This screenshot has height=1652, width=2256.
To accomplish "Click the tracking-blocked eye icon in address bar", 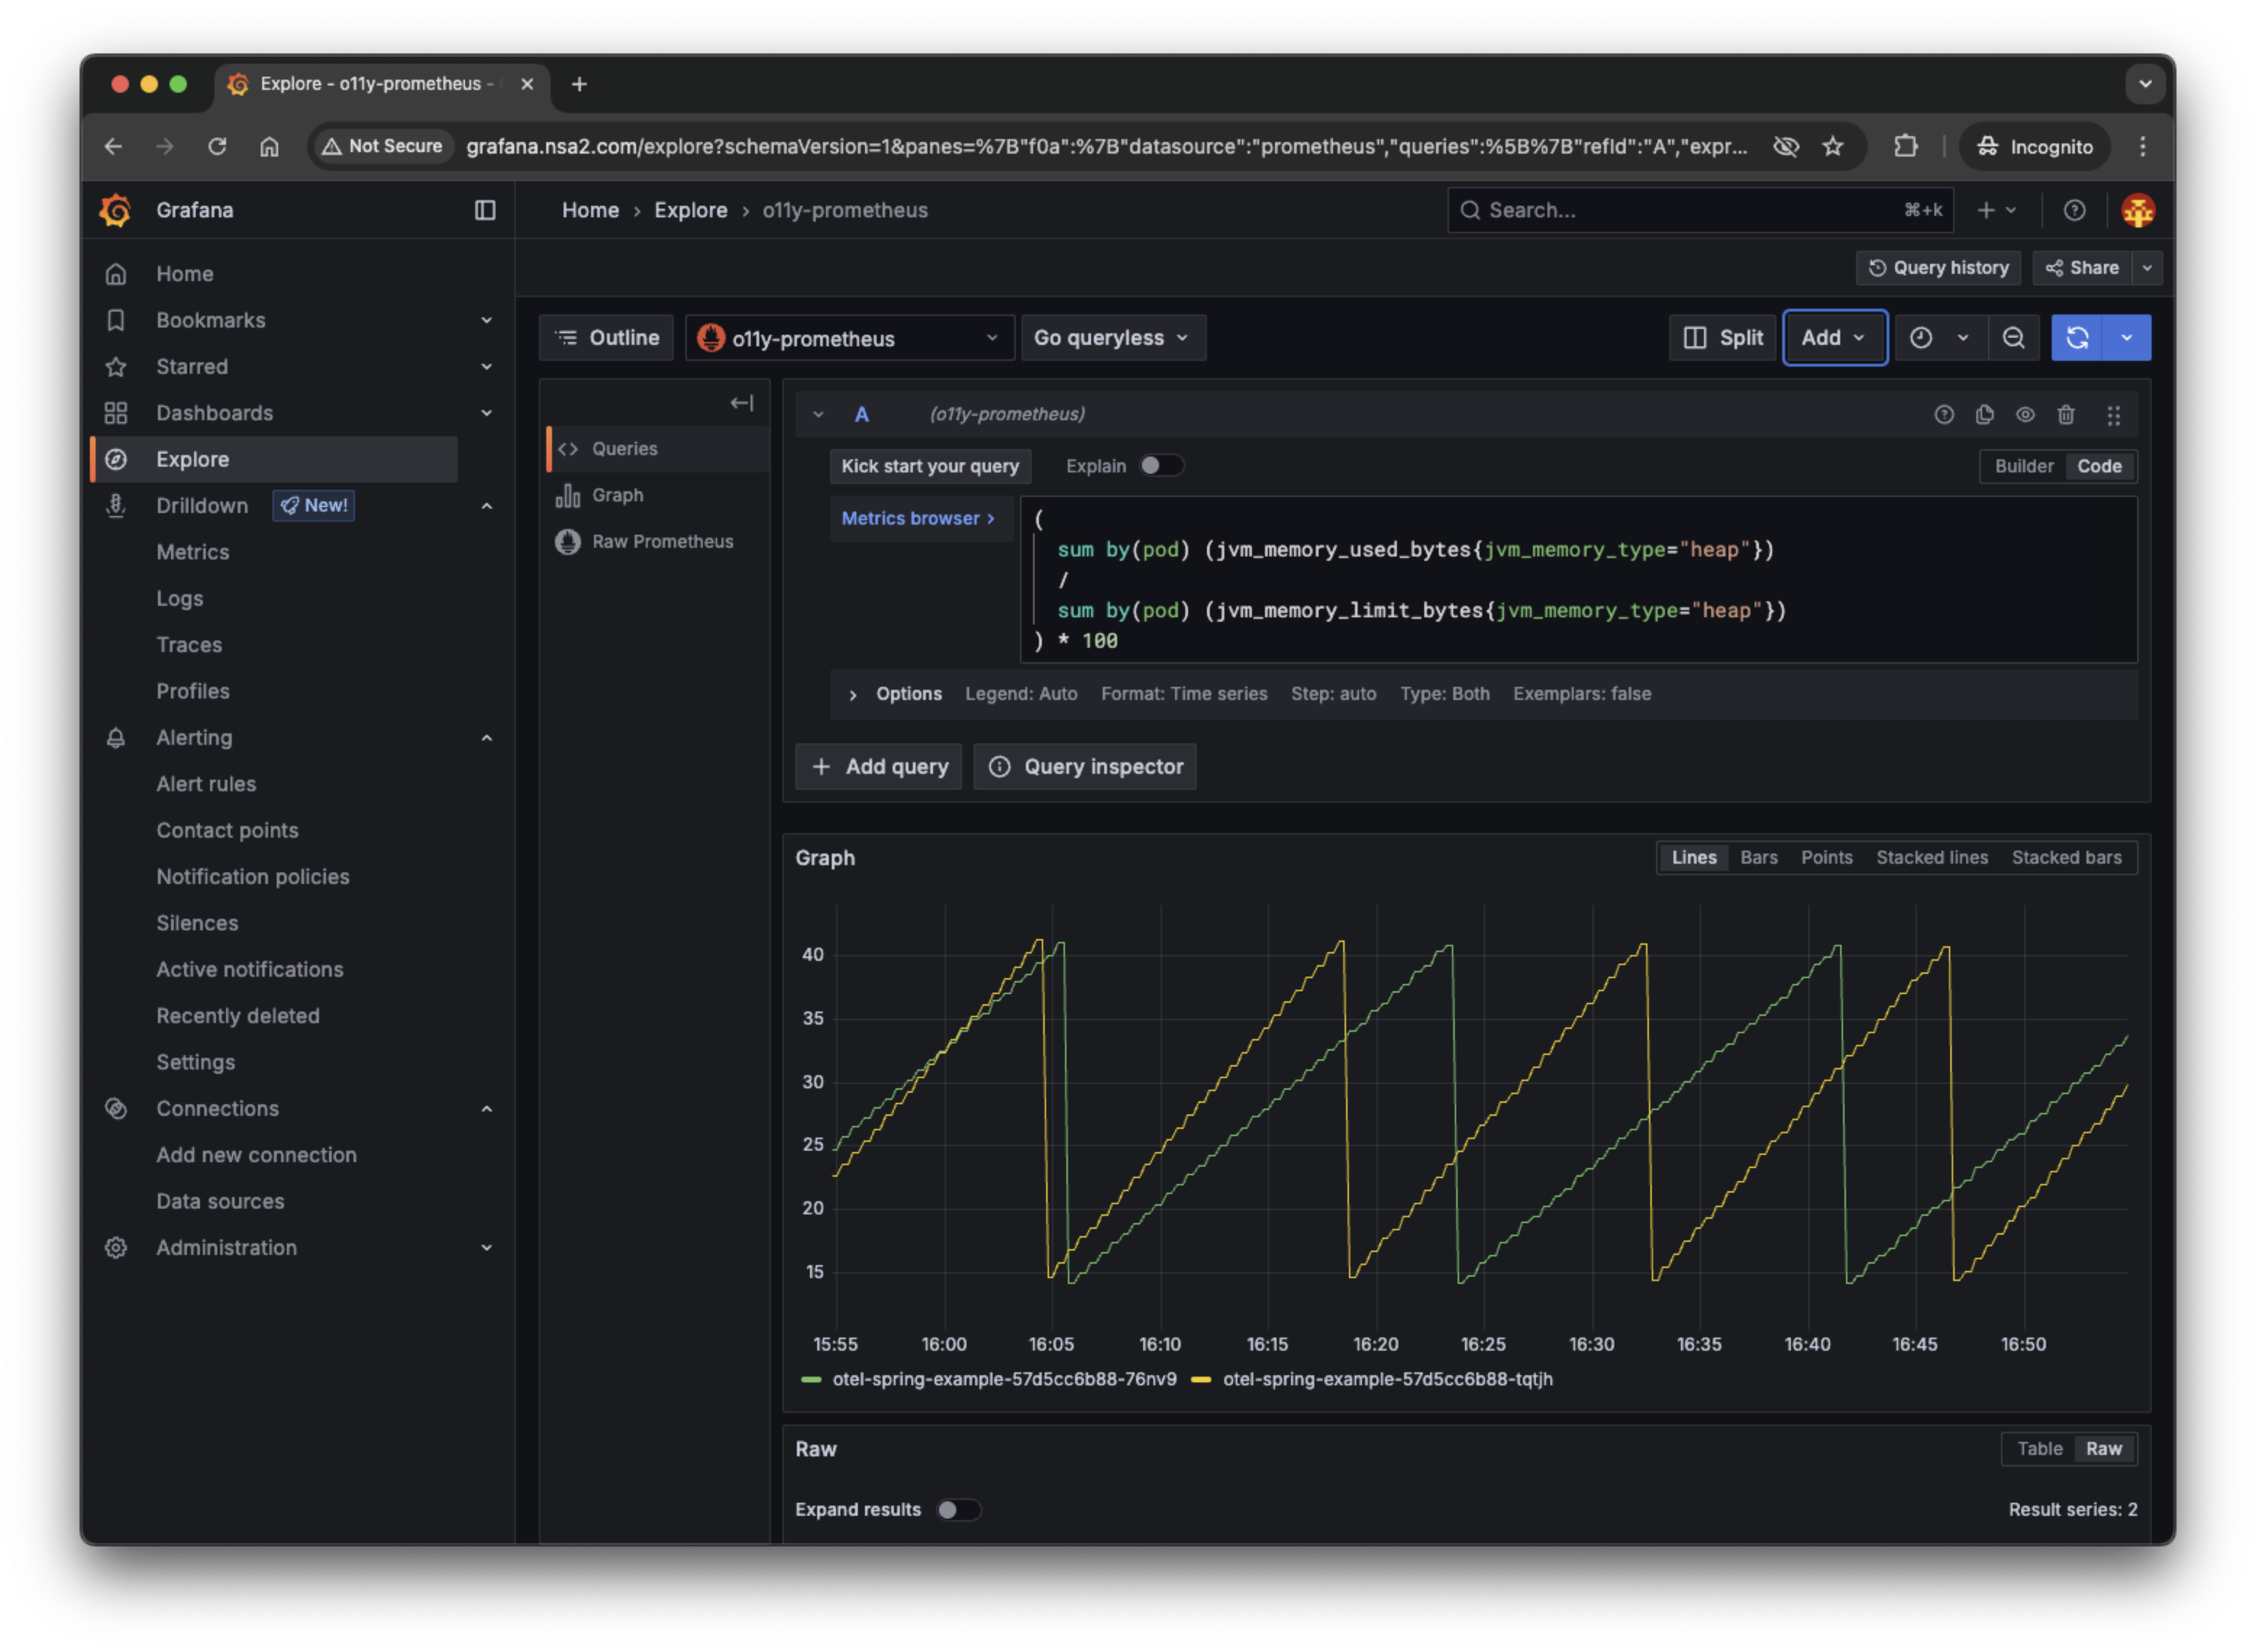I will (x=1786, y=147).
